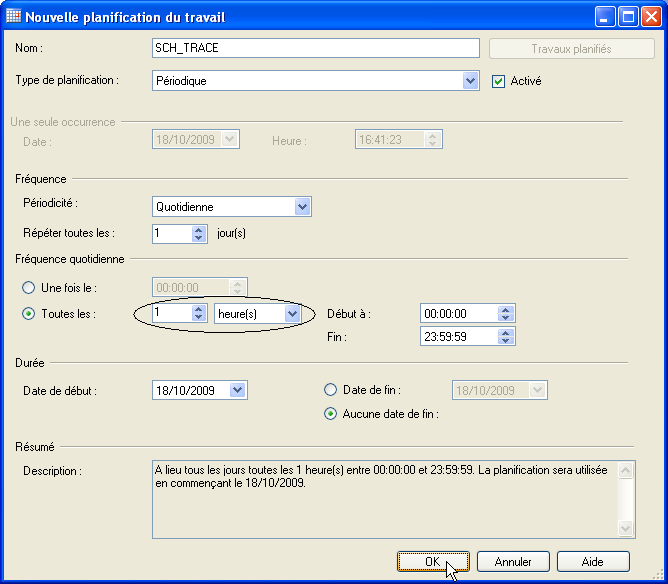This screenshot has width=668, height=584.
Task: Increase the 'Début à' start time
Action: 506,309
